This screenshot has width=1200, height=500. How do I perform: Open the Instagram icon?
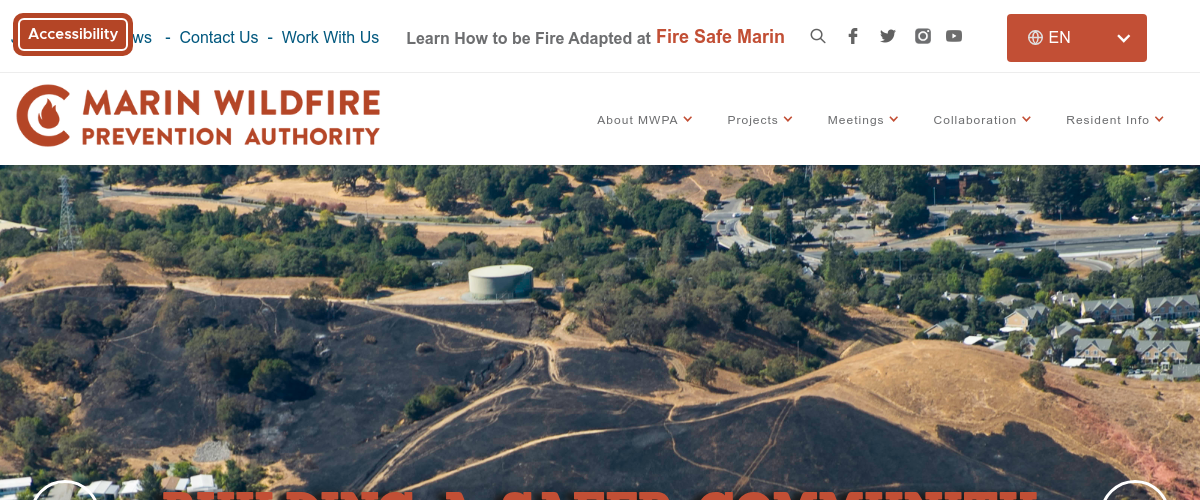point(923,36)
